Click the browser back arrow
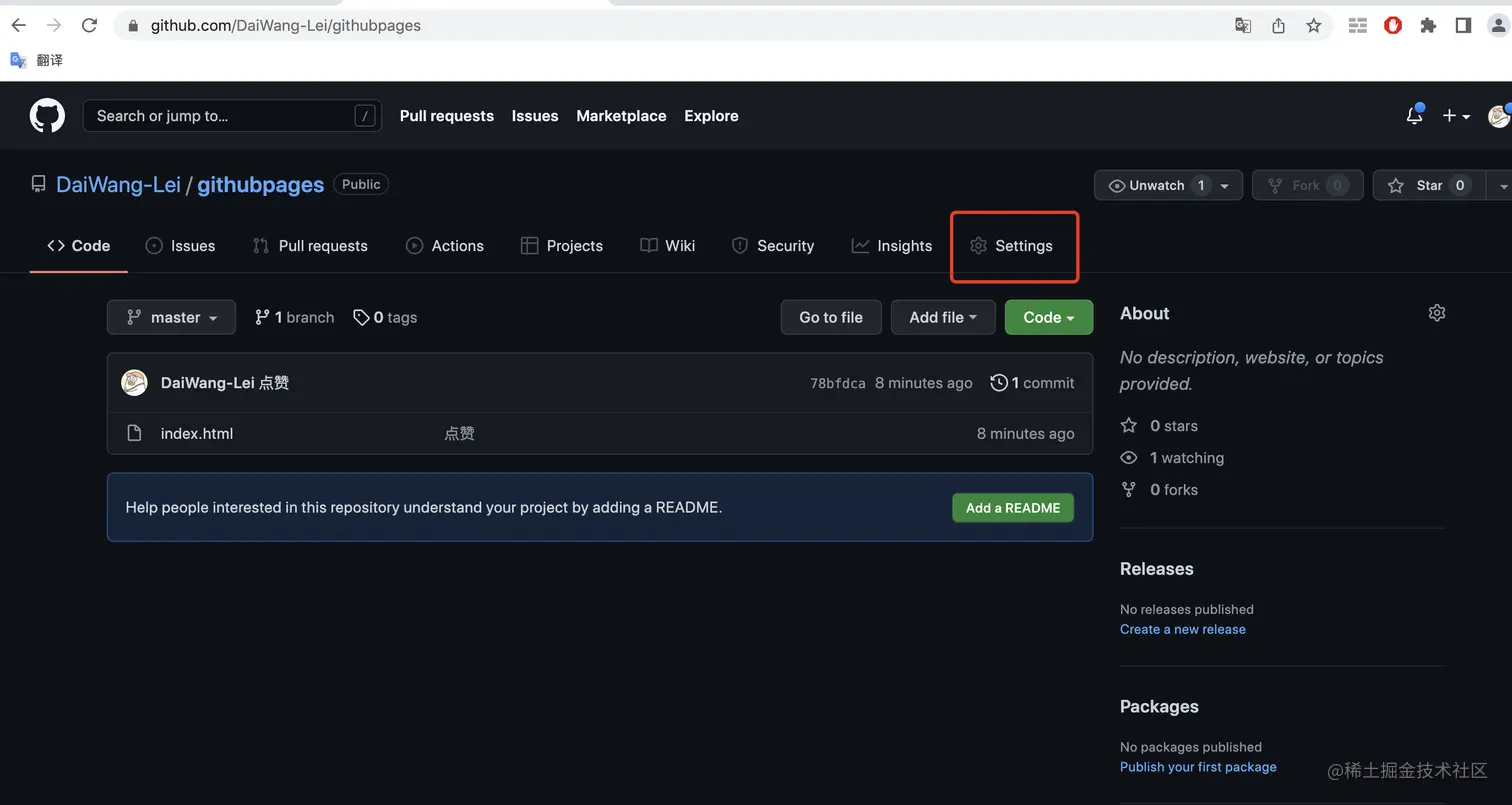The height and width of the screenshot is (805, 1512). tap(18, 25)
